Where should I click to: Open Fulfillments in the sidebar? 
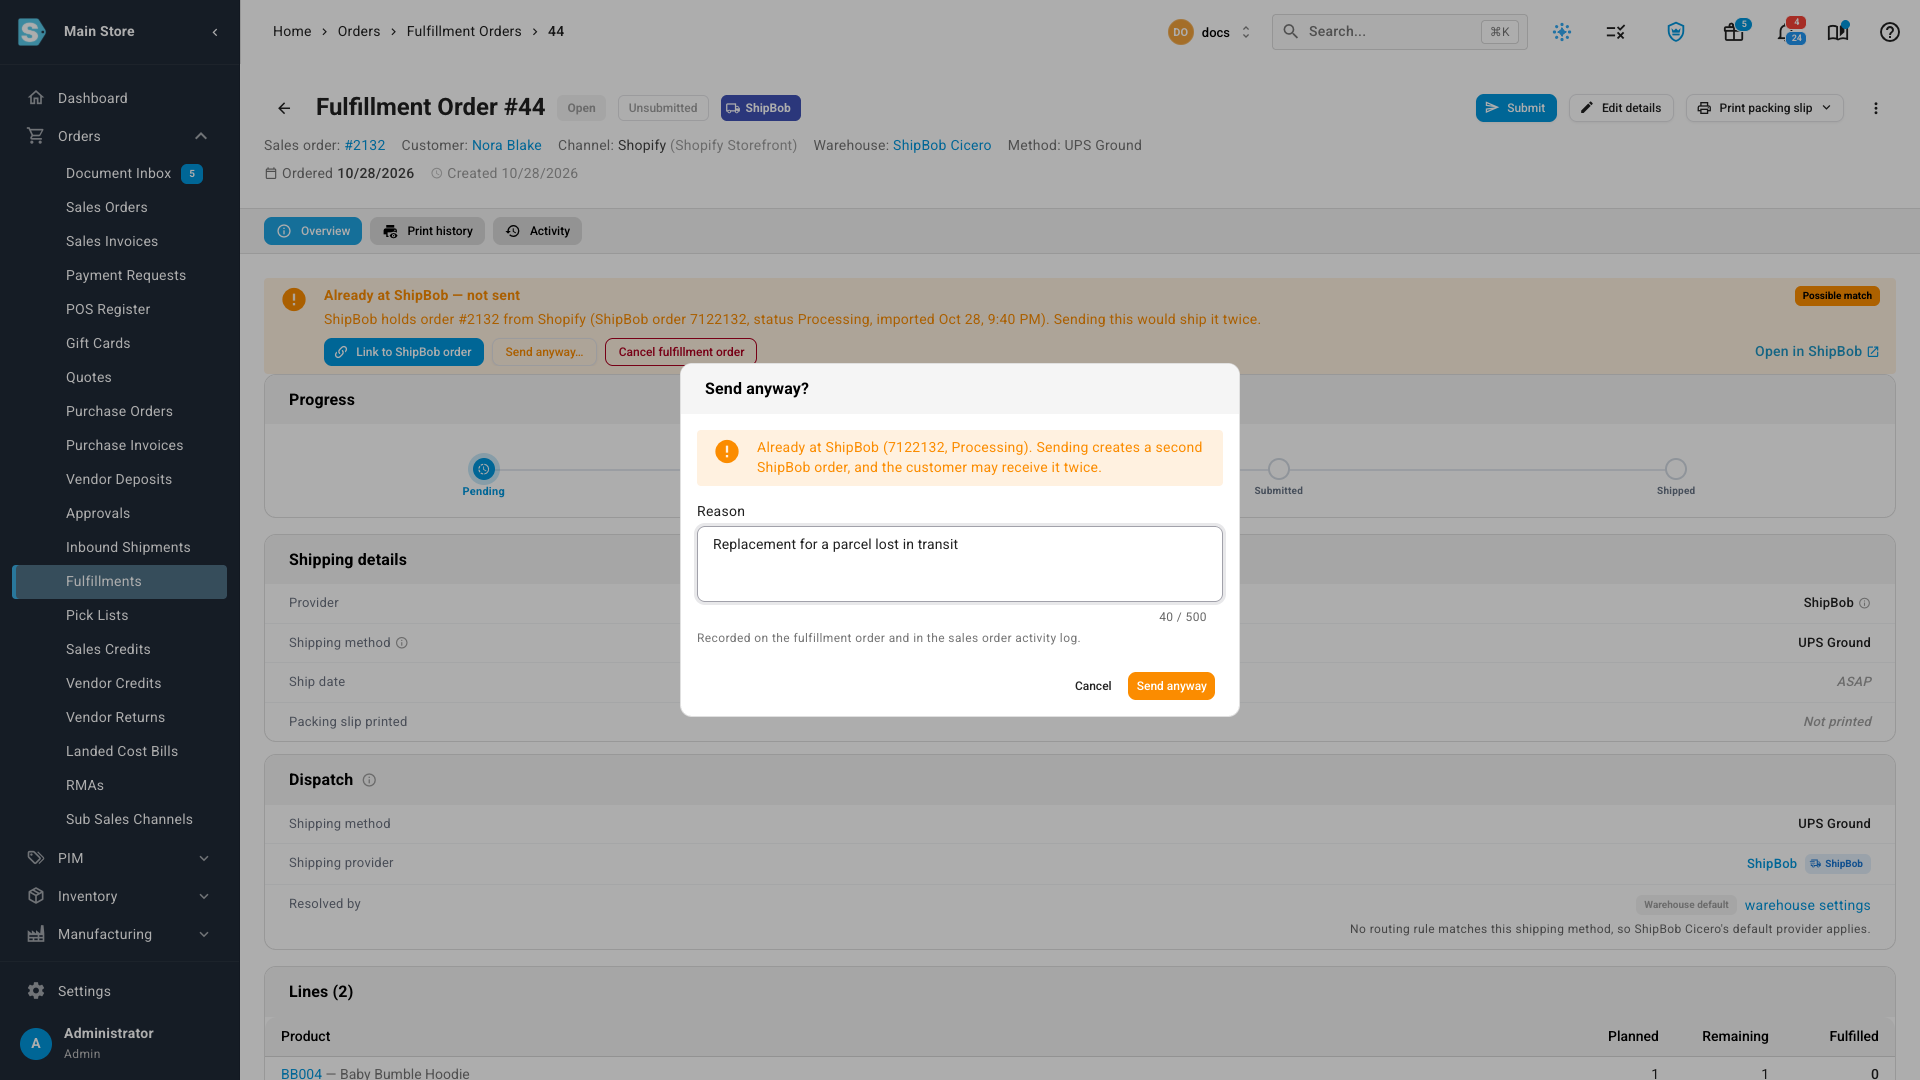point(120,582)
